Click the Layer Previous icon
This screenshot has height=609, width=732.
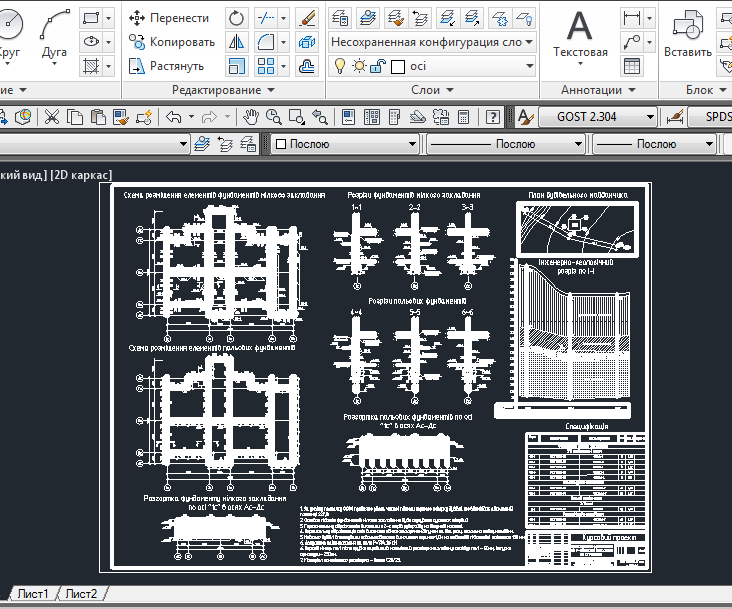click(x=420, y=18)
